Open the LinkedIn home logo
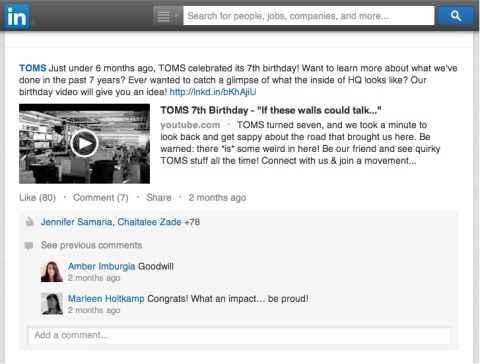Screen dimensions: 480x364 [17, 16]
